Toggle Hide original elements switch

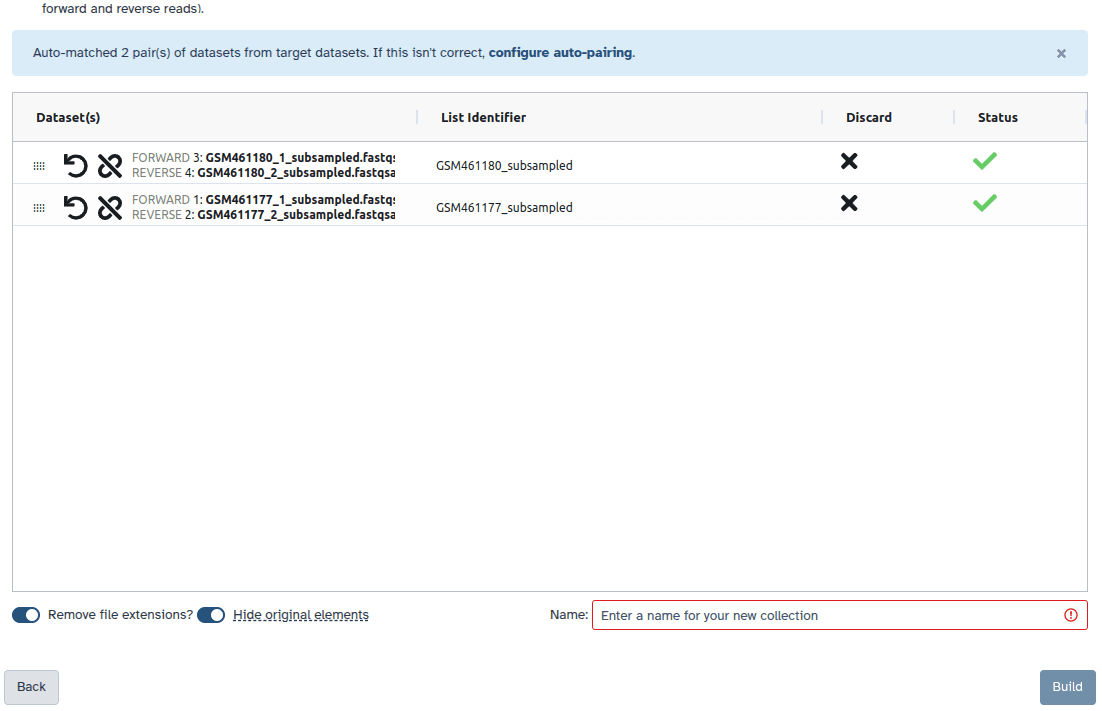tap(211, 615)
